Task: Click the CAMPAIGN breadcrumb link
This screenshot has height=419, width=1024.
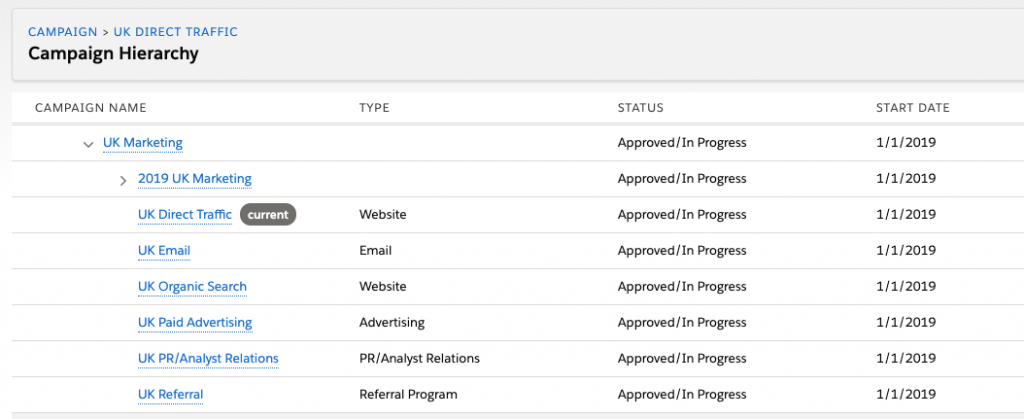Action: point(62,32)
